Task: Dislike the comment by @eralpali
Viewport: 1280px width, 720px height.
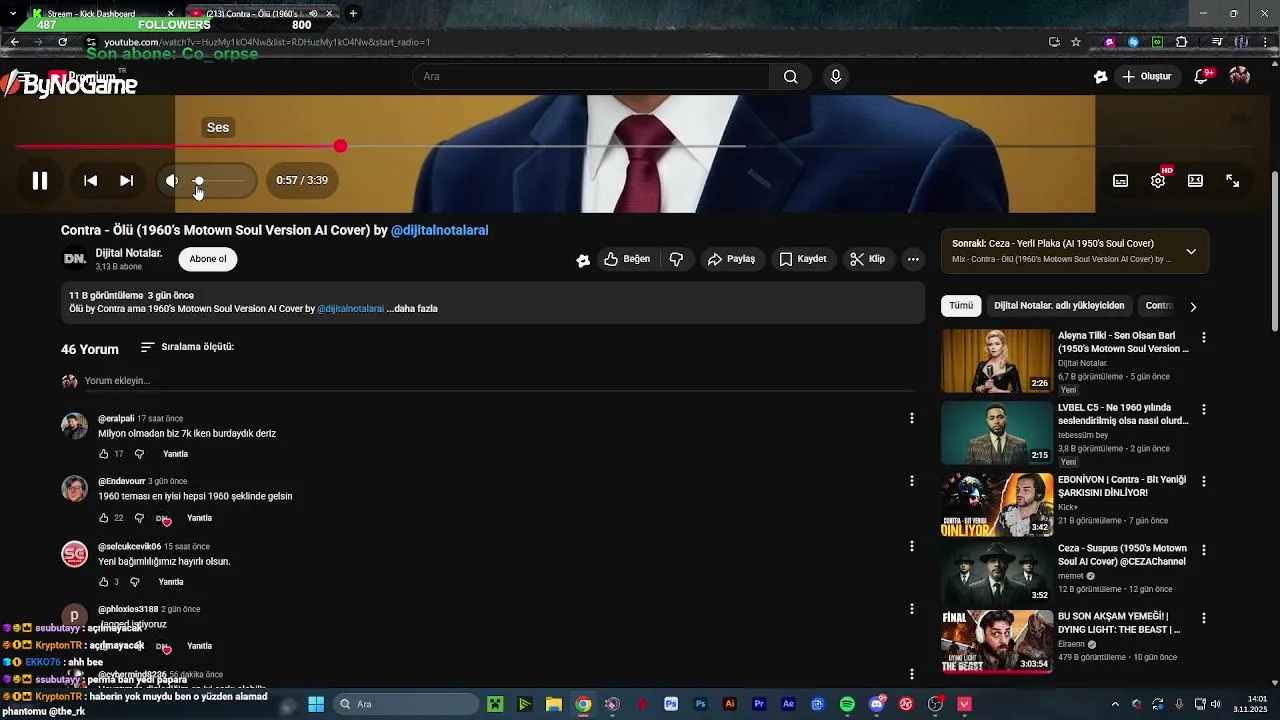Action: click(x=139, y=454)
